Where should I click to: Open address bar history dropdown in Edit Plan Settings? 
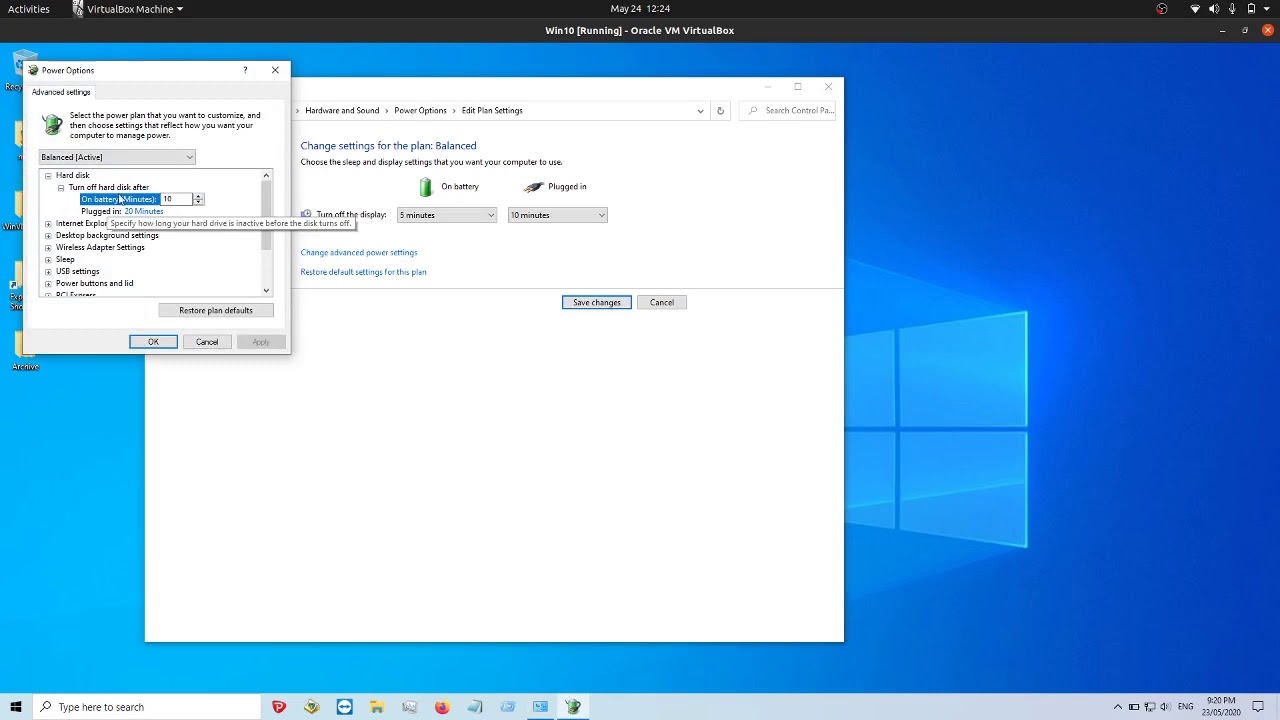point(700,111)
